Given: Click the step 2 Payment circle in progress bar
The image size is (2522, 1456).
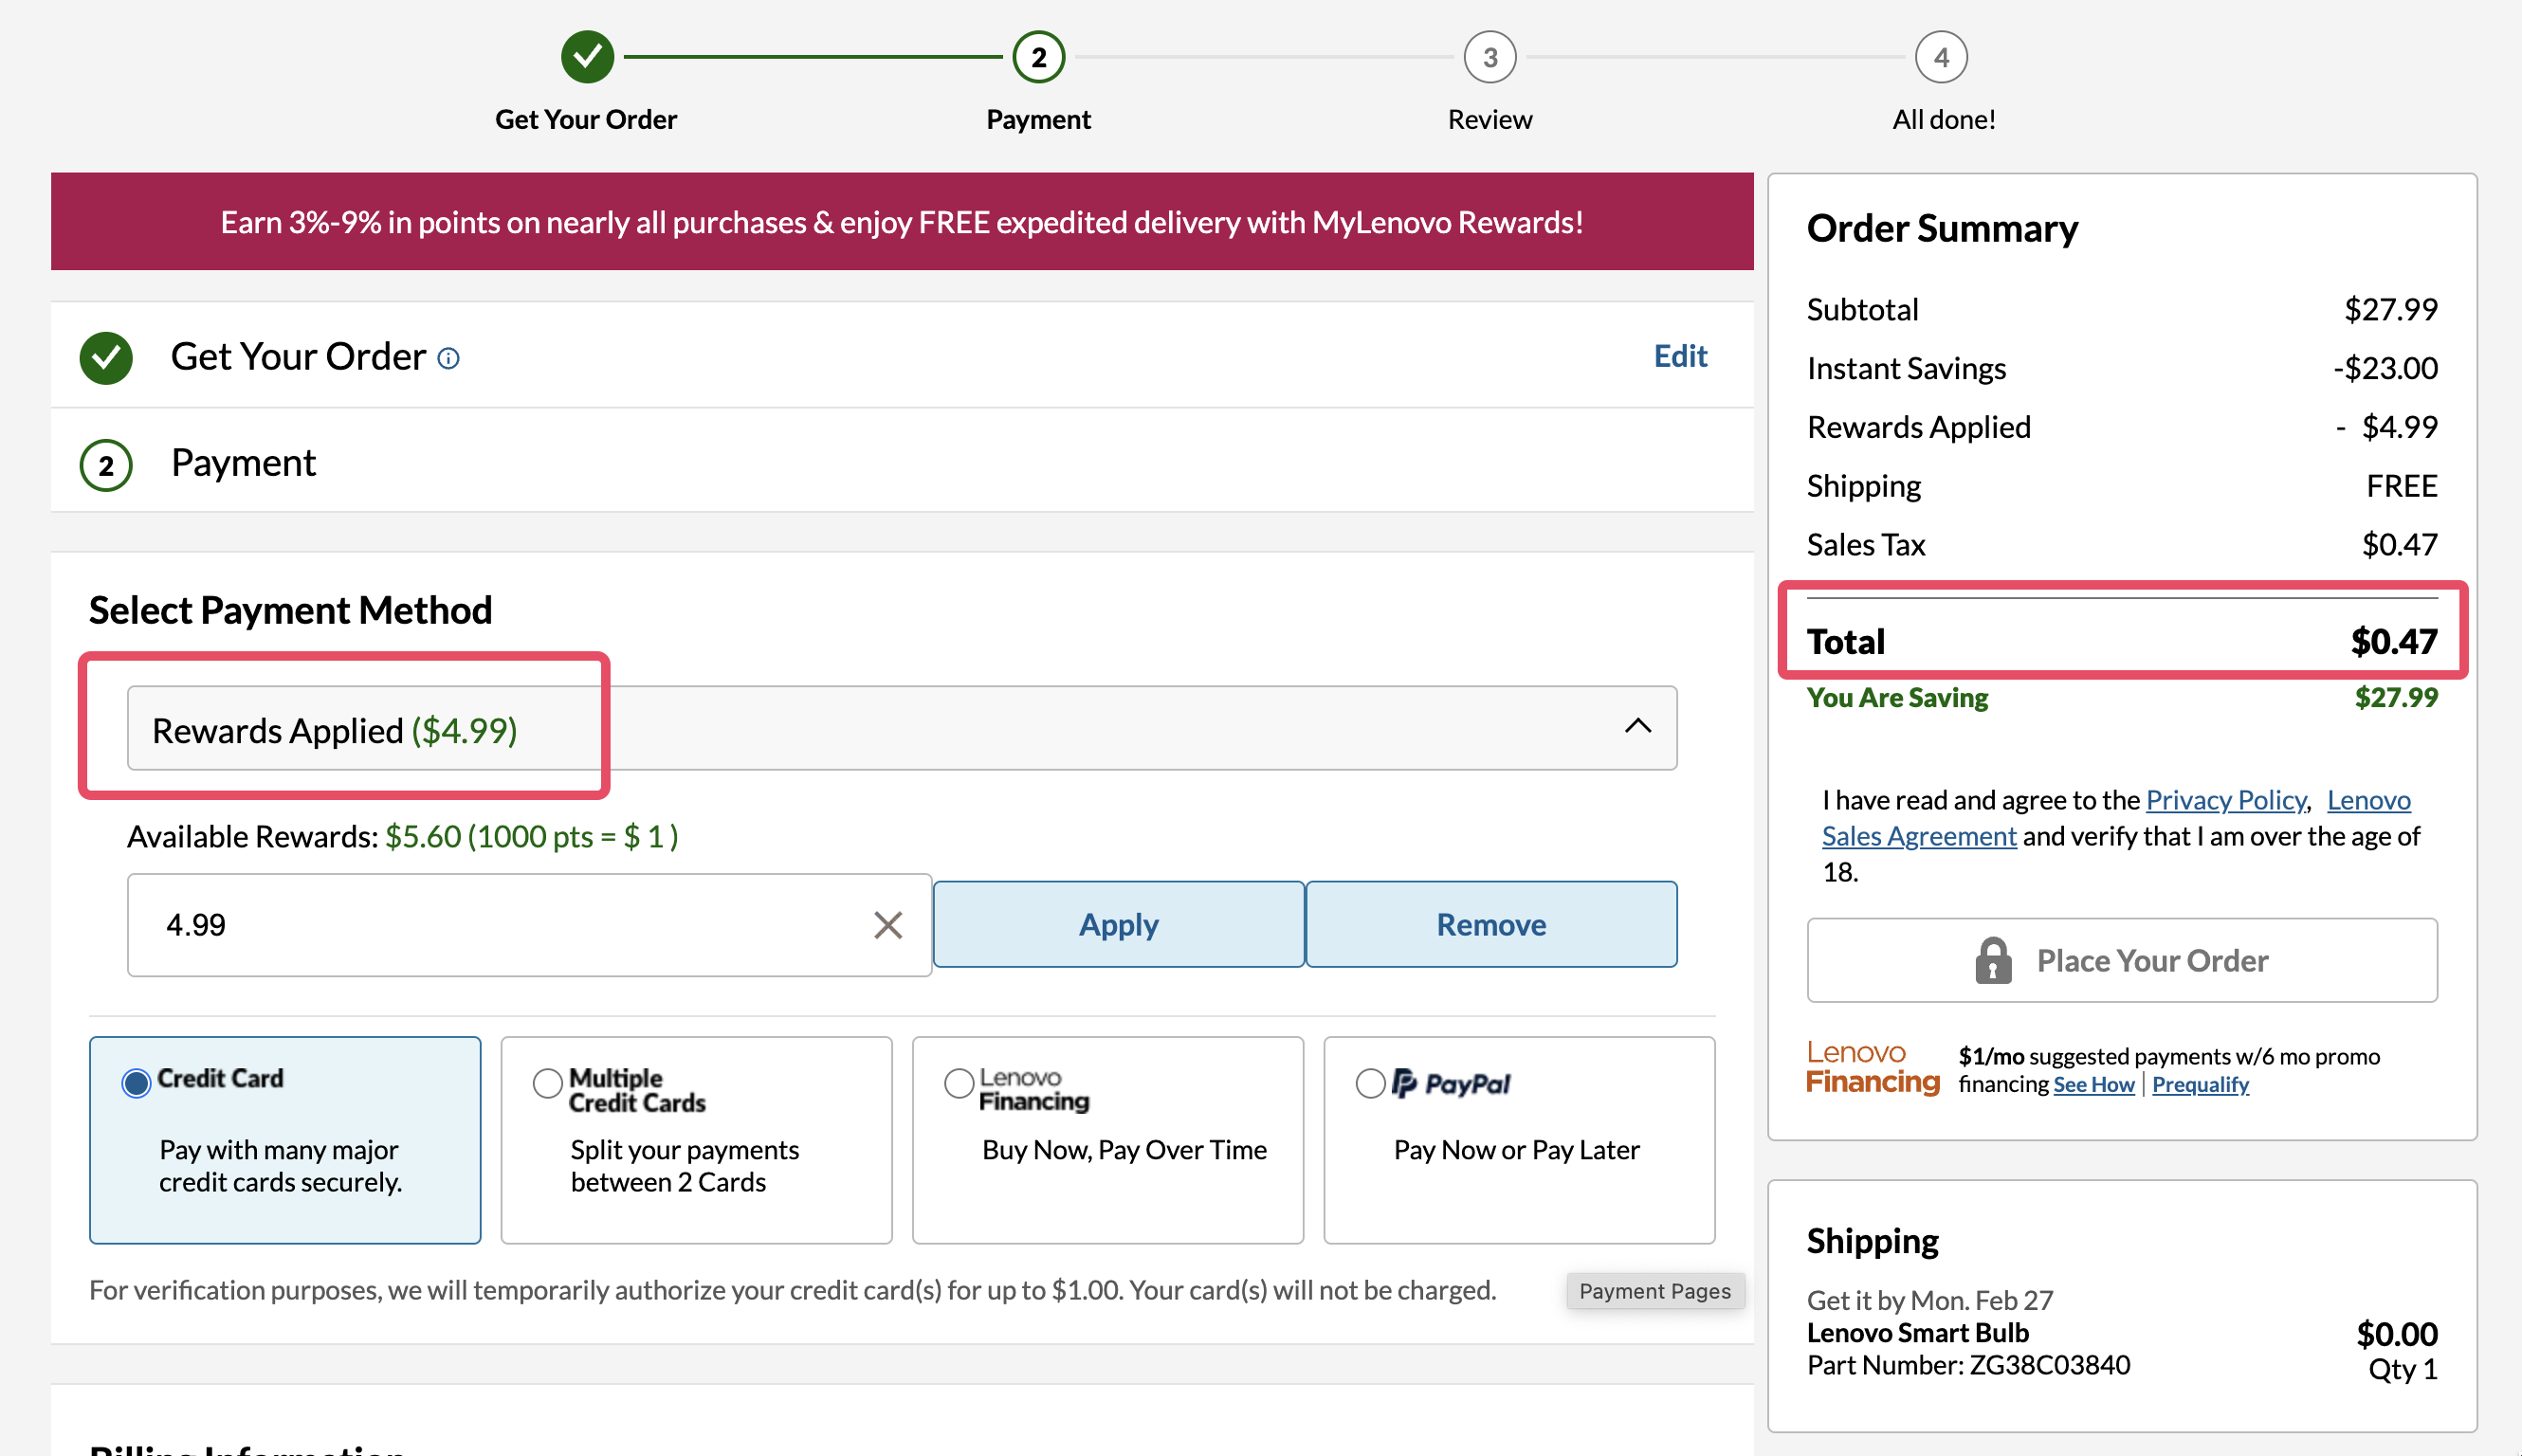Looking at the screenshot, I should coord(1038,57).
